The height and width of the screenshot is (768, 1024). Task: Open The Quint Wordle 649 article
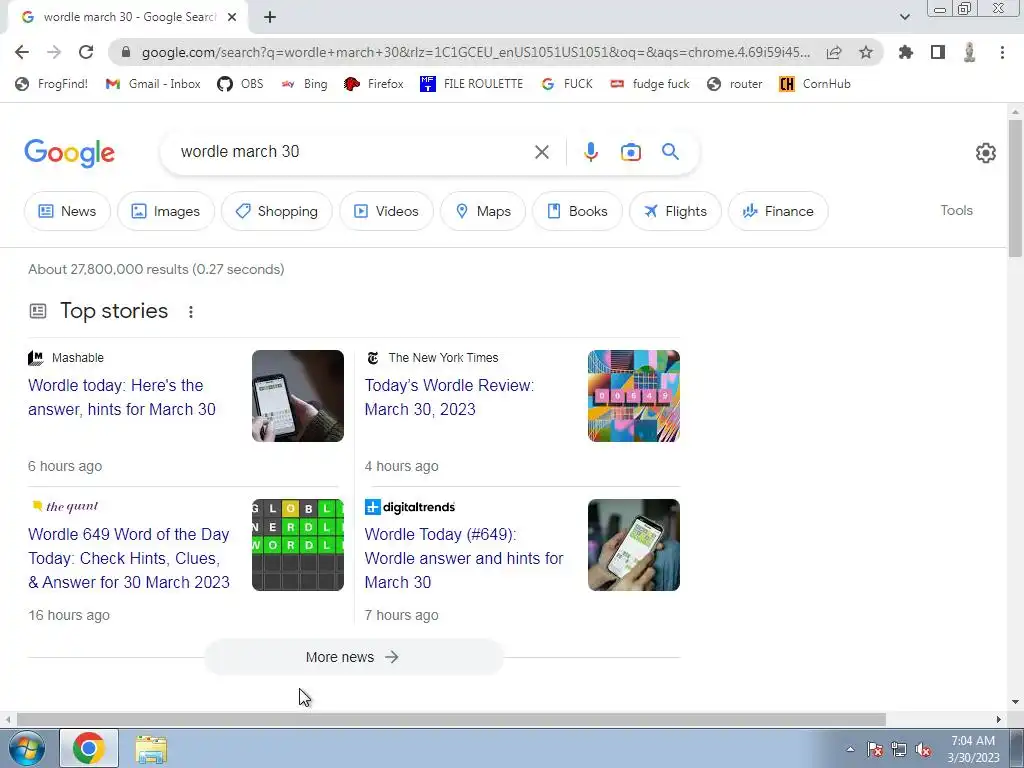click(x=129, y=558)
